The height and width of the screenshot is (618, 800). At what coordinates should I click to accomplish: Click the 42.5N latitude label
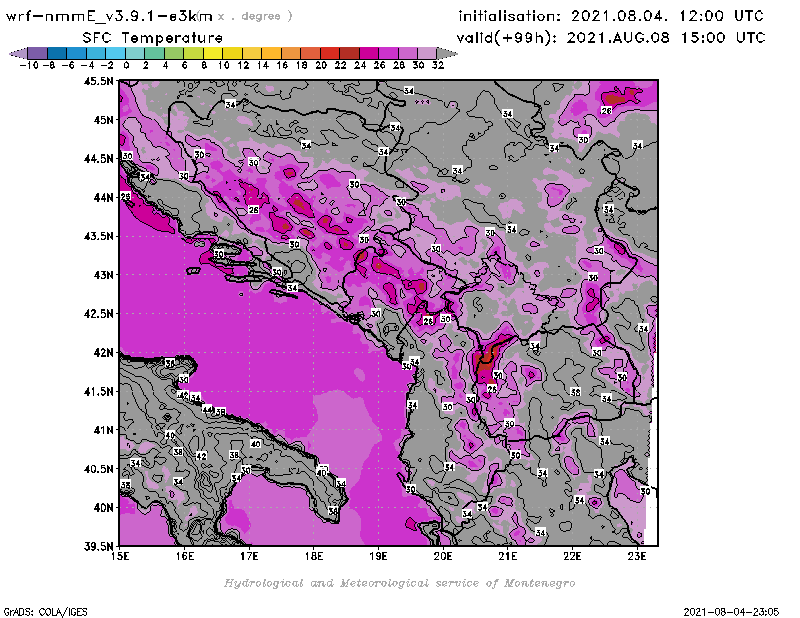[x=98, y=314]
